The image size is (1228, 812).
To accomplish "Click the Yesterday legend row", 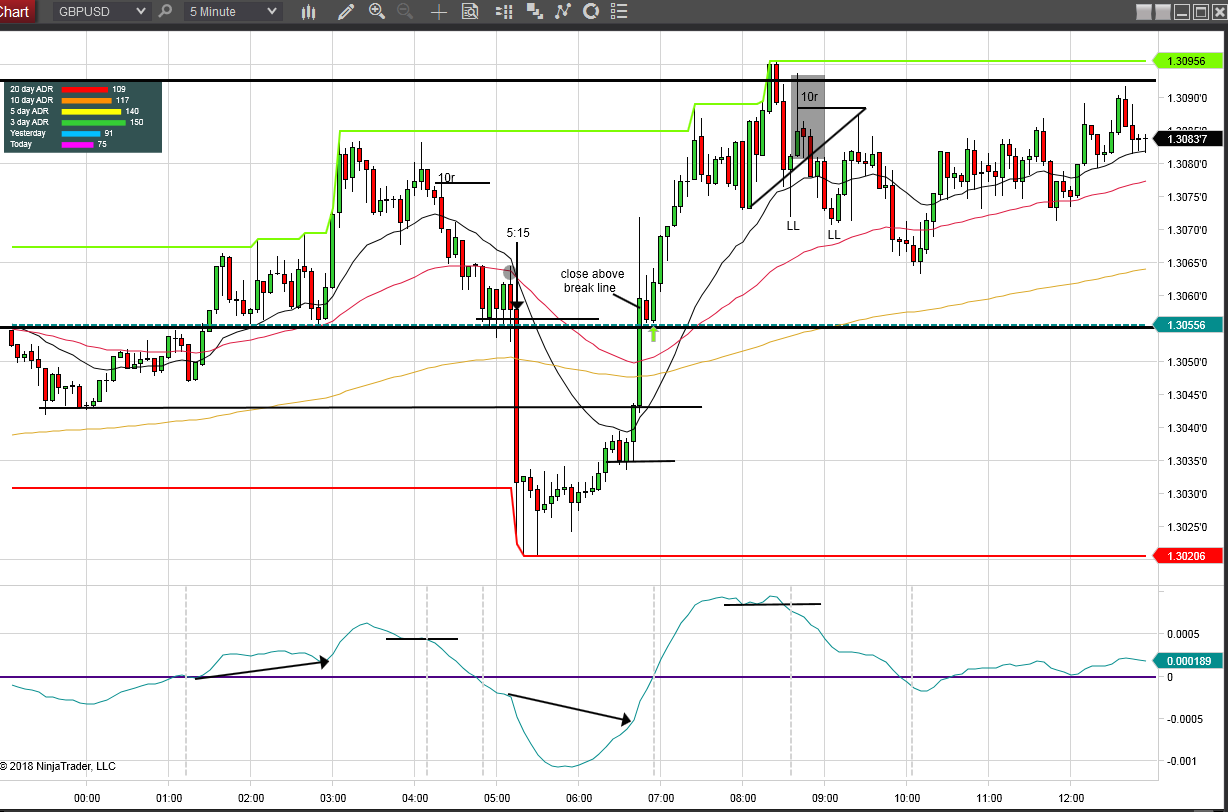I will [x=62, y=133].
